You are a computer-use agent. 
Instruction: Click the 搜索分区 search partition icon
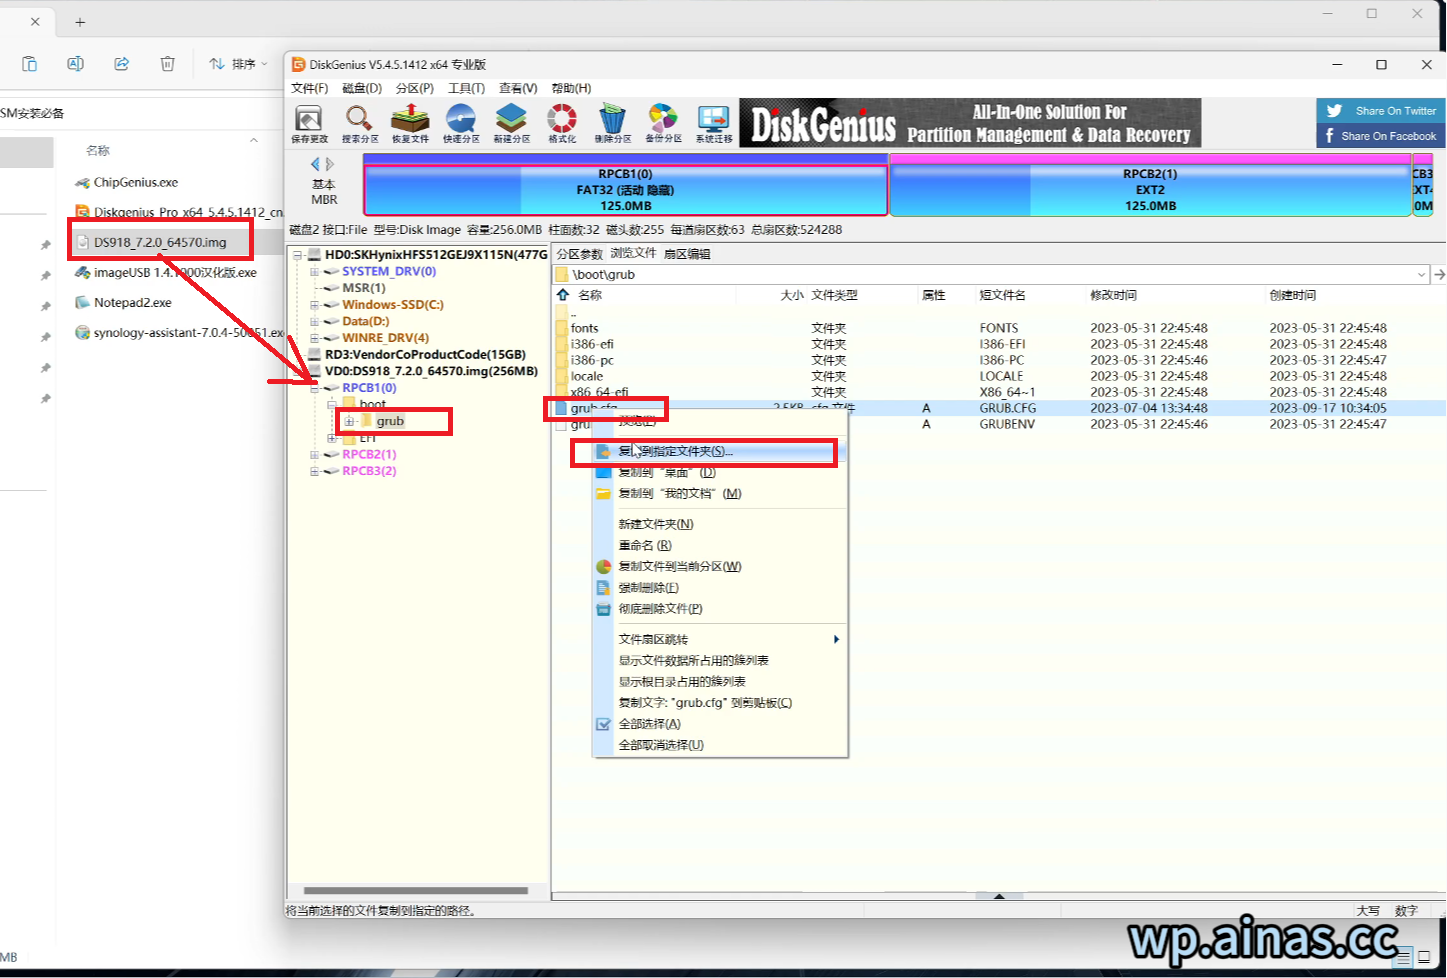pyautogui.click(x=360, y=123)
